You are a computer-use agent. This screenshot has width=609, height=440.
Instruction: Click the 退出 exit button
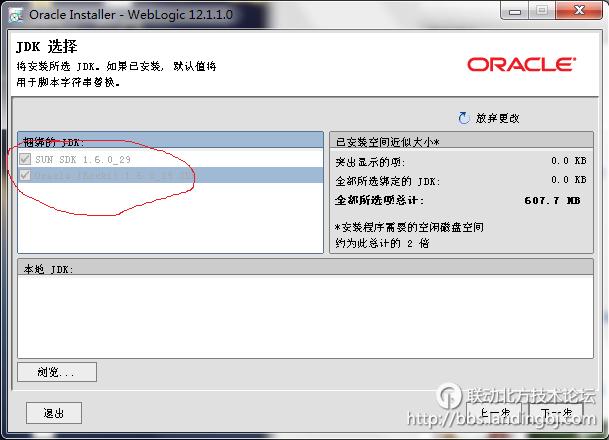coord(54,413)
